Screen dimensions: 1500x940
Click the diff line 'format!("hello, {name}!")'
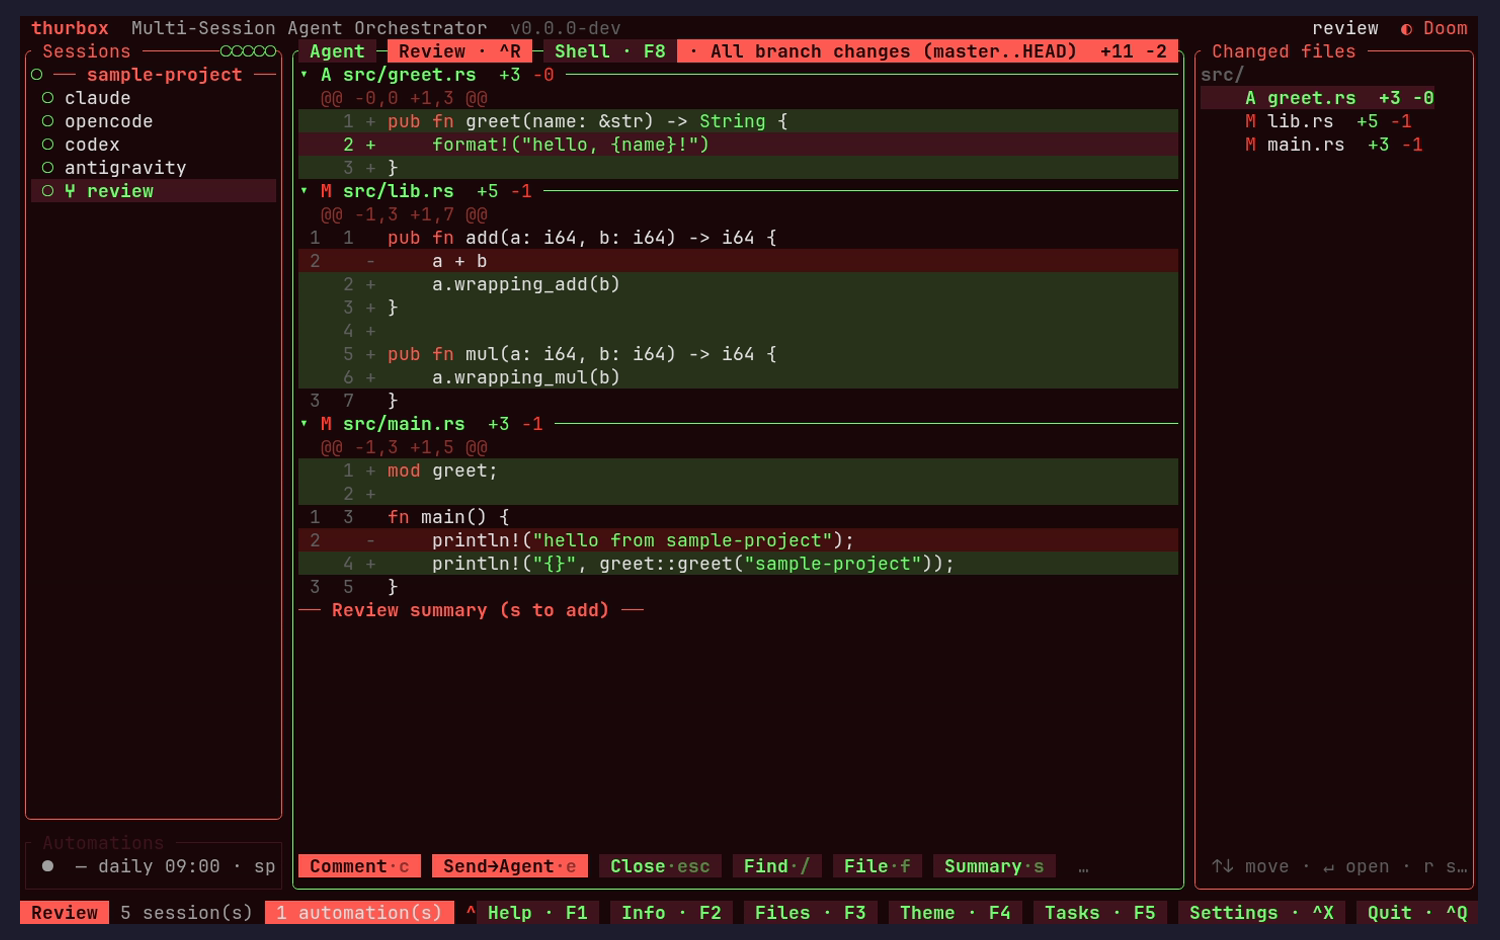738,145
